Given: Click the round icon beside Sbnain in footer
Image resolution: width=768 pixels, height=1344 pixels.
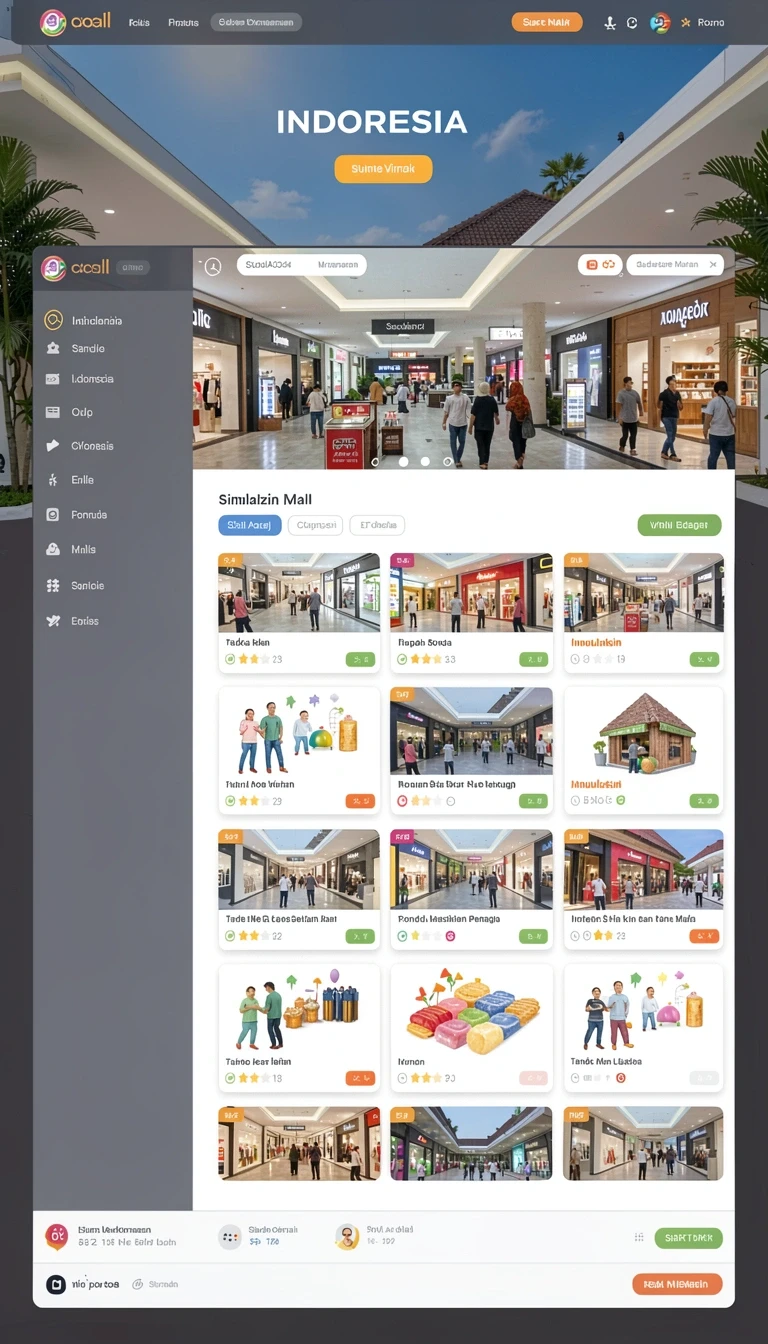Looking at the screenshot, I should click(x=138, y=1284).
